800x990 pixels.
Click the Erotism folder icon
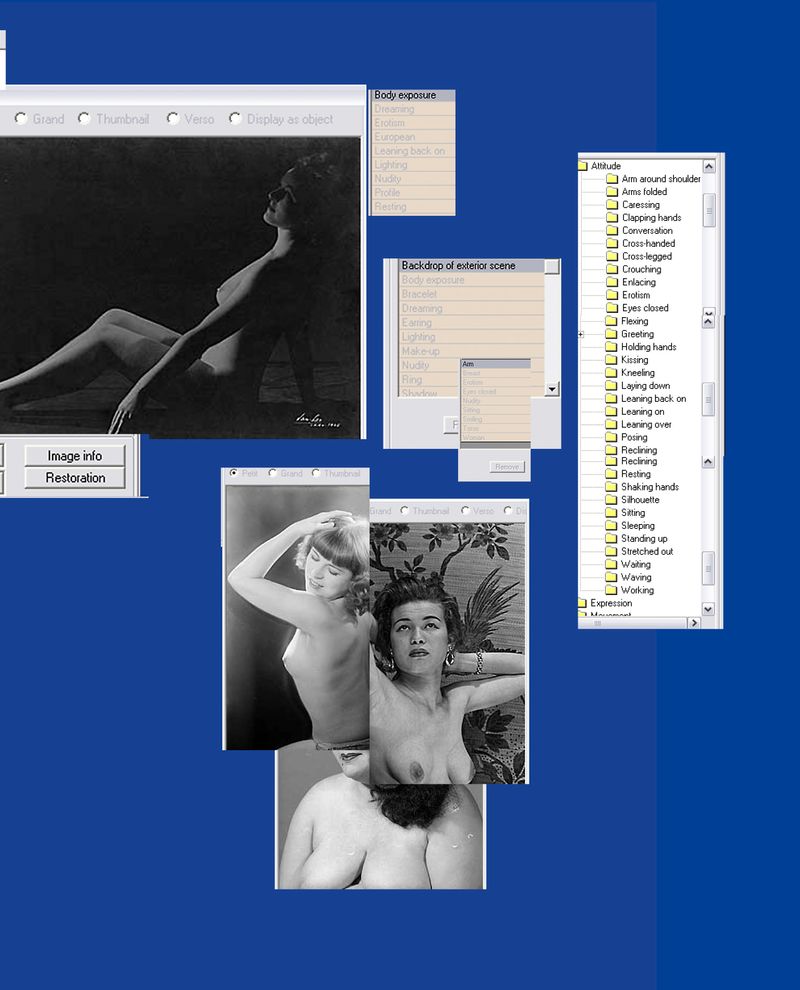[x=613, y=294]
